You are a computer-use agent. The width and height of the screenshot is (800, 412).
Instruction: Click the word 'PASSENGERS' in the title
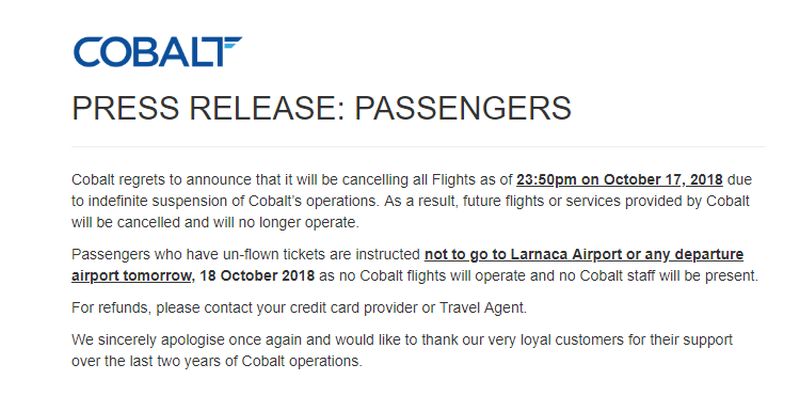(x=463, y=108)
